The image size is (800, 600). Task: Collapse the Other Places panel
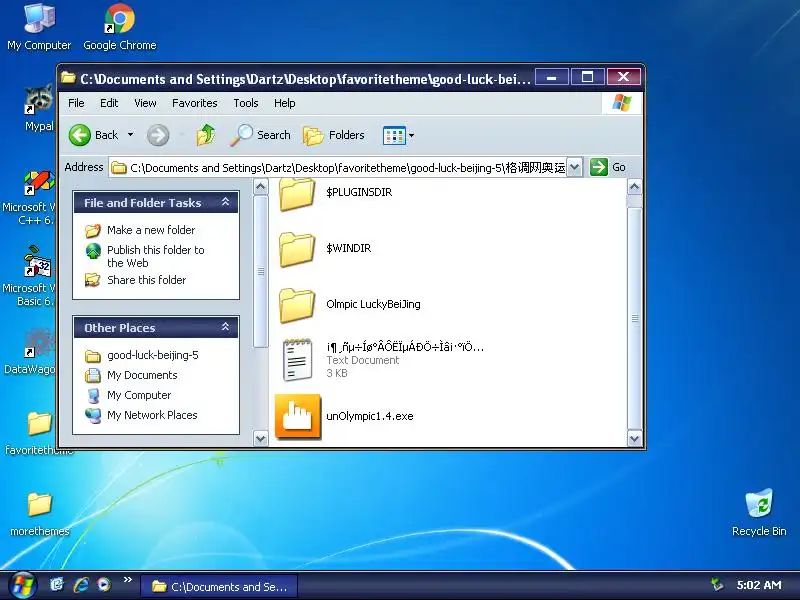225,327
